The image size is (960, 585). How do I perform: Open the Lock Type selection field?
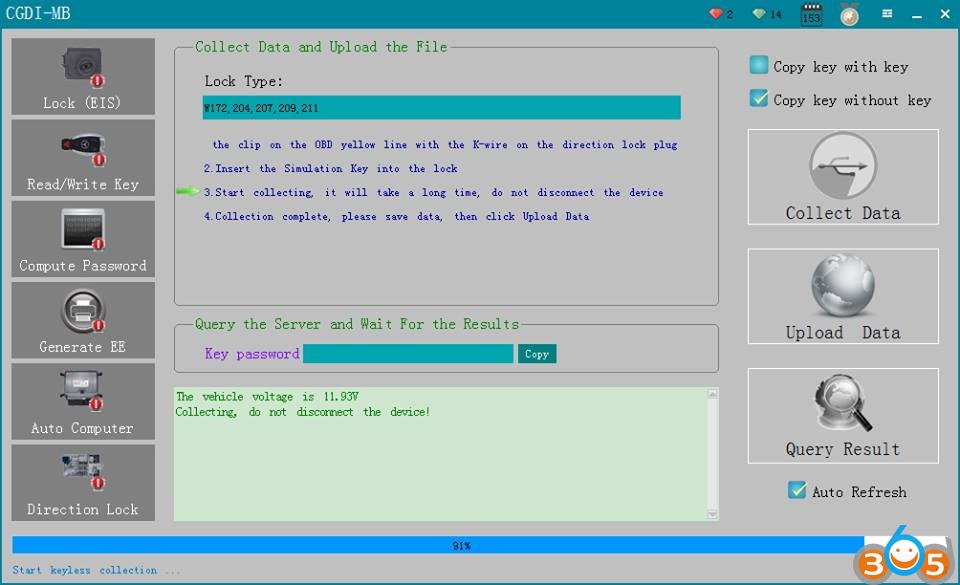pos(441,108)
